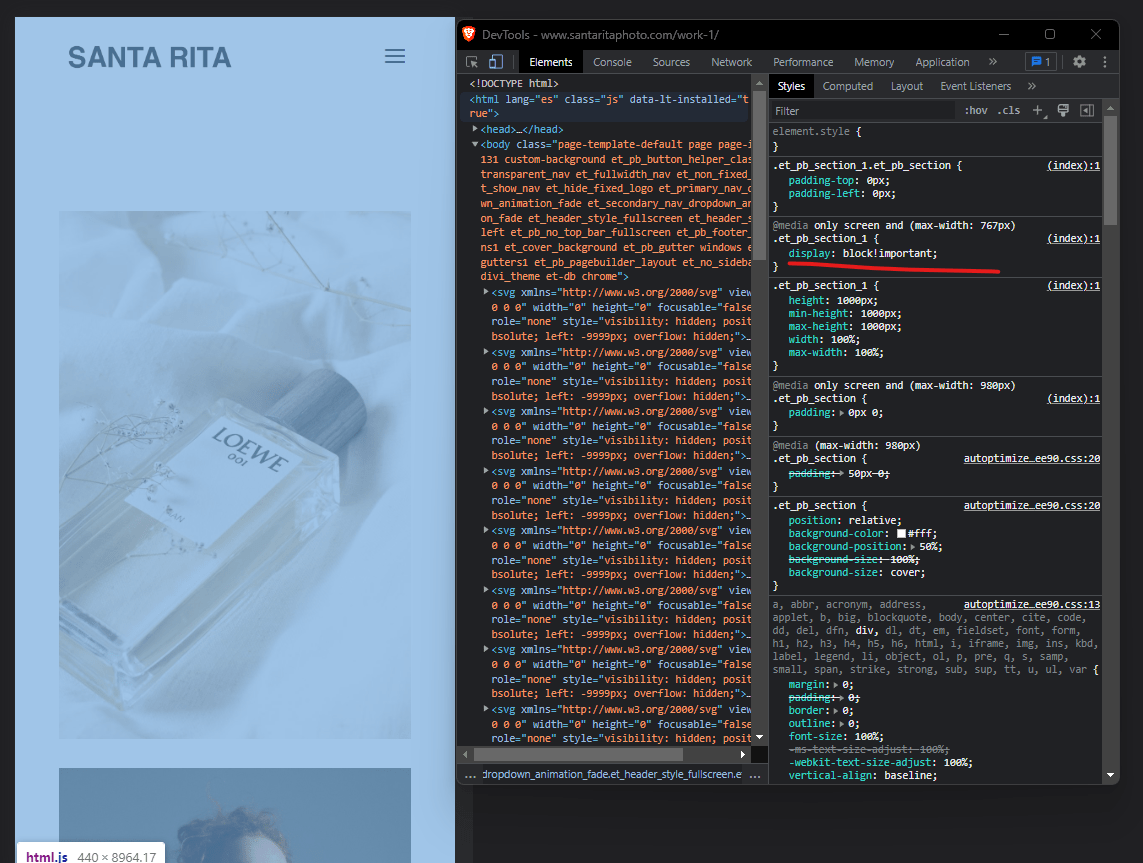Screen dimensions: 1143x863
Task: Open the Event Listeners tab
Action: (x=975, y=86)
